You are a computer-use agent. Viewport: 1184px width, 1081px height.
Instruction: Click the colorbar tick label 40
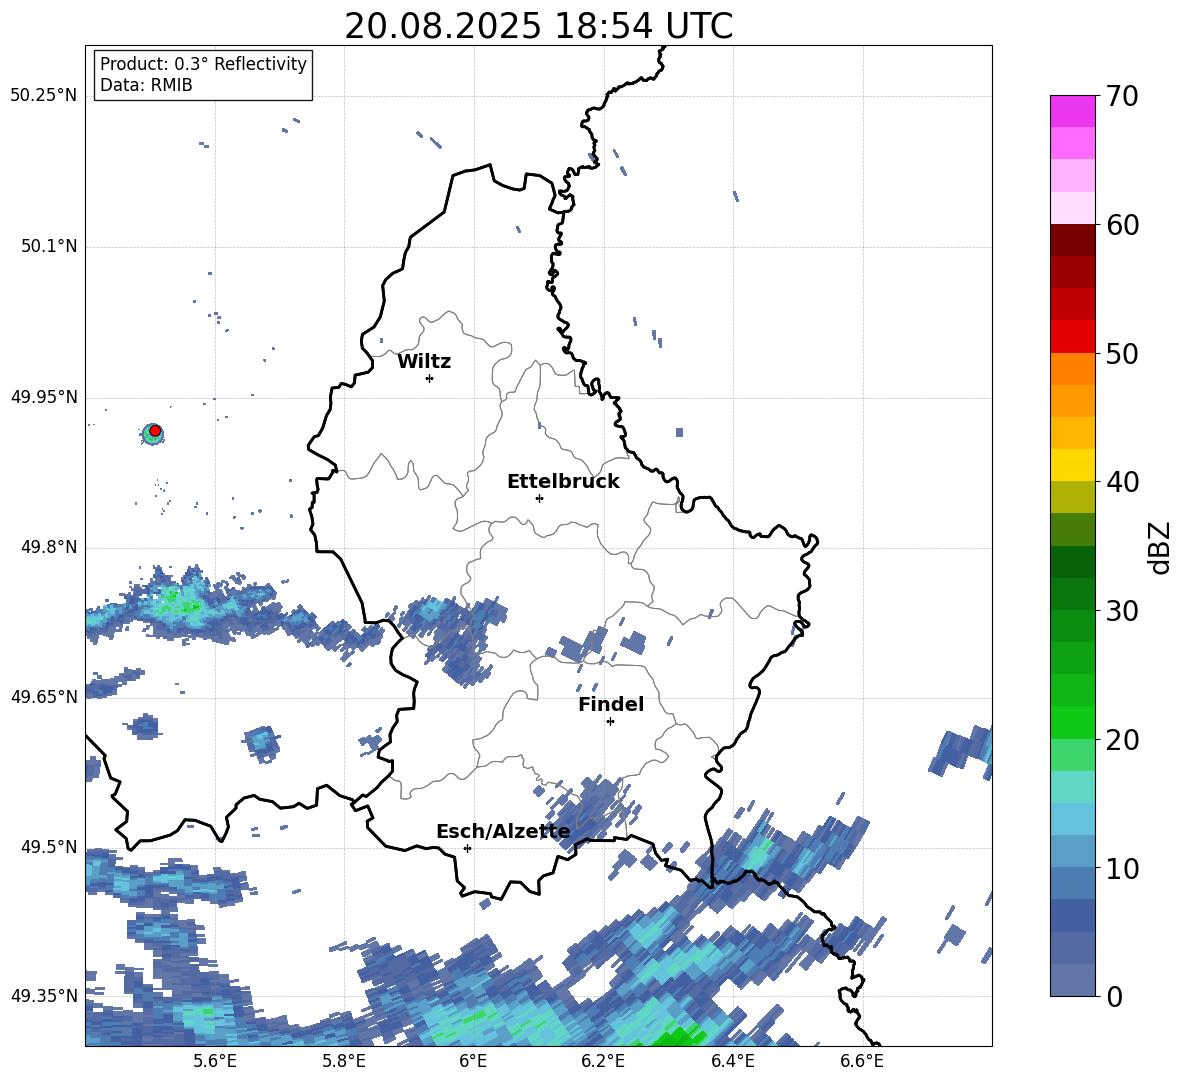pos(1122,482)
